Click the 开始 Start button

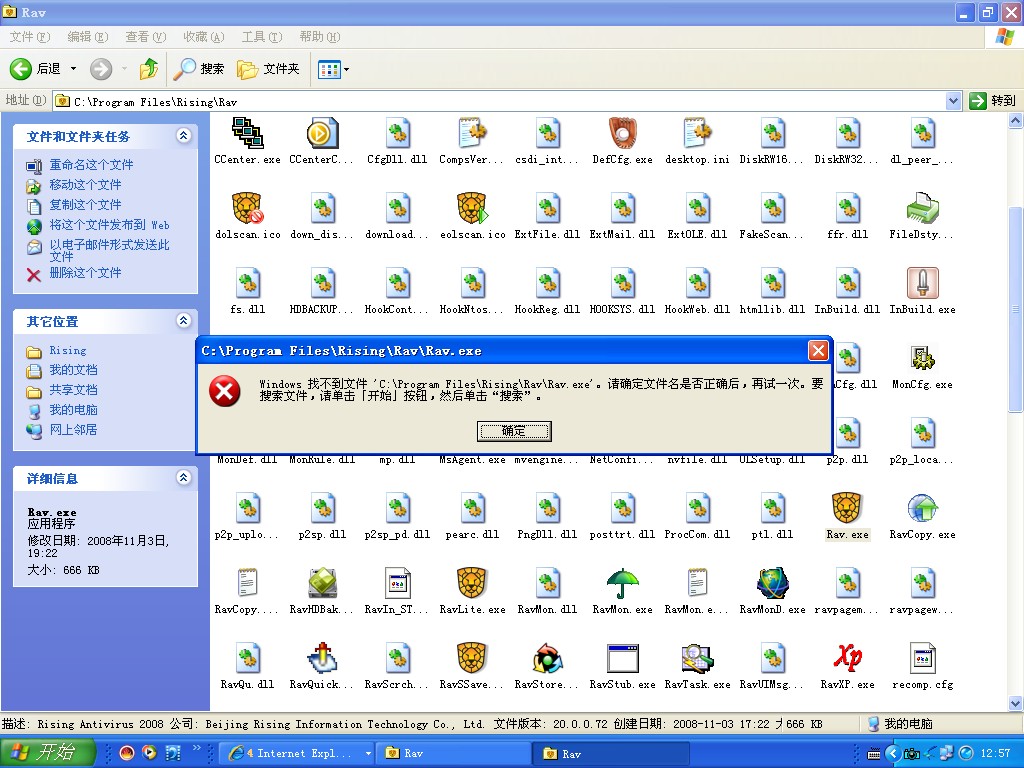pos(48,752)
